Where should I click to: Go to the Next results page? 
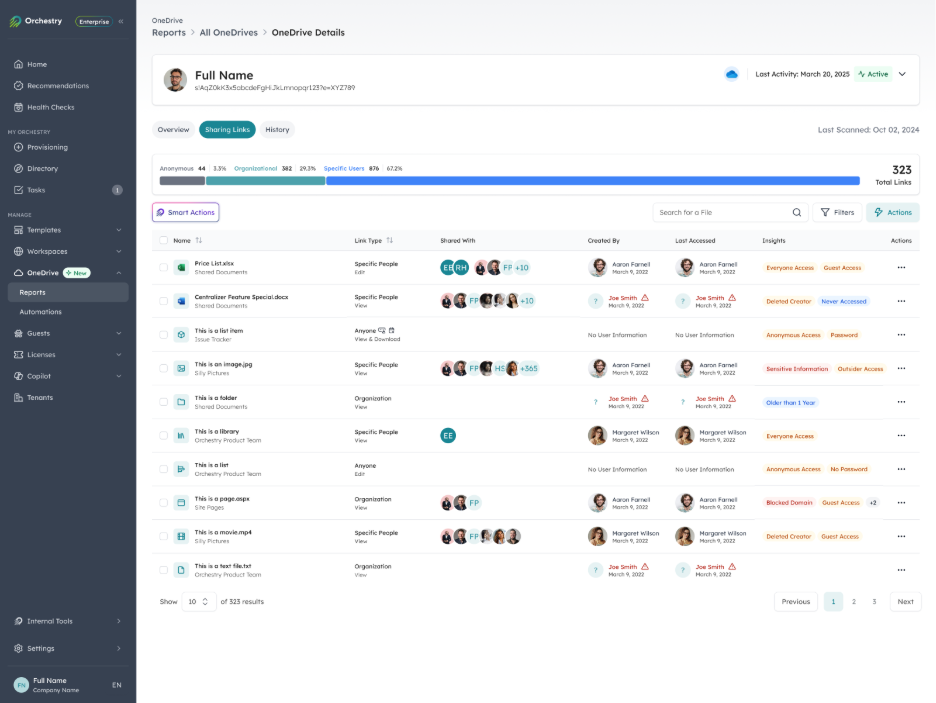coord(906,602)
